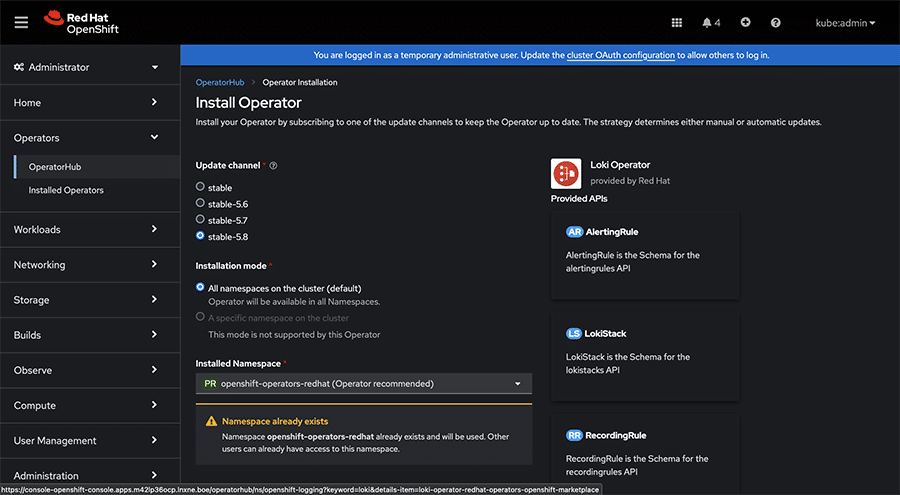Click the Loki Operator logo

pyautogui.click(x=566, y=174)
